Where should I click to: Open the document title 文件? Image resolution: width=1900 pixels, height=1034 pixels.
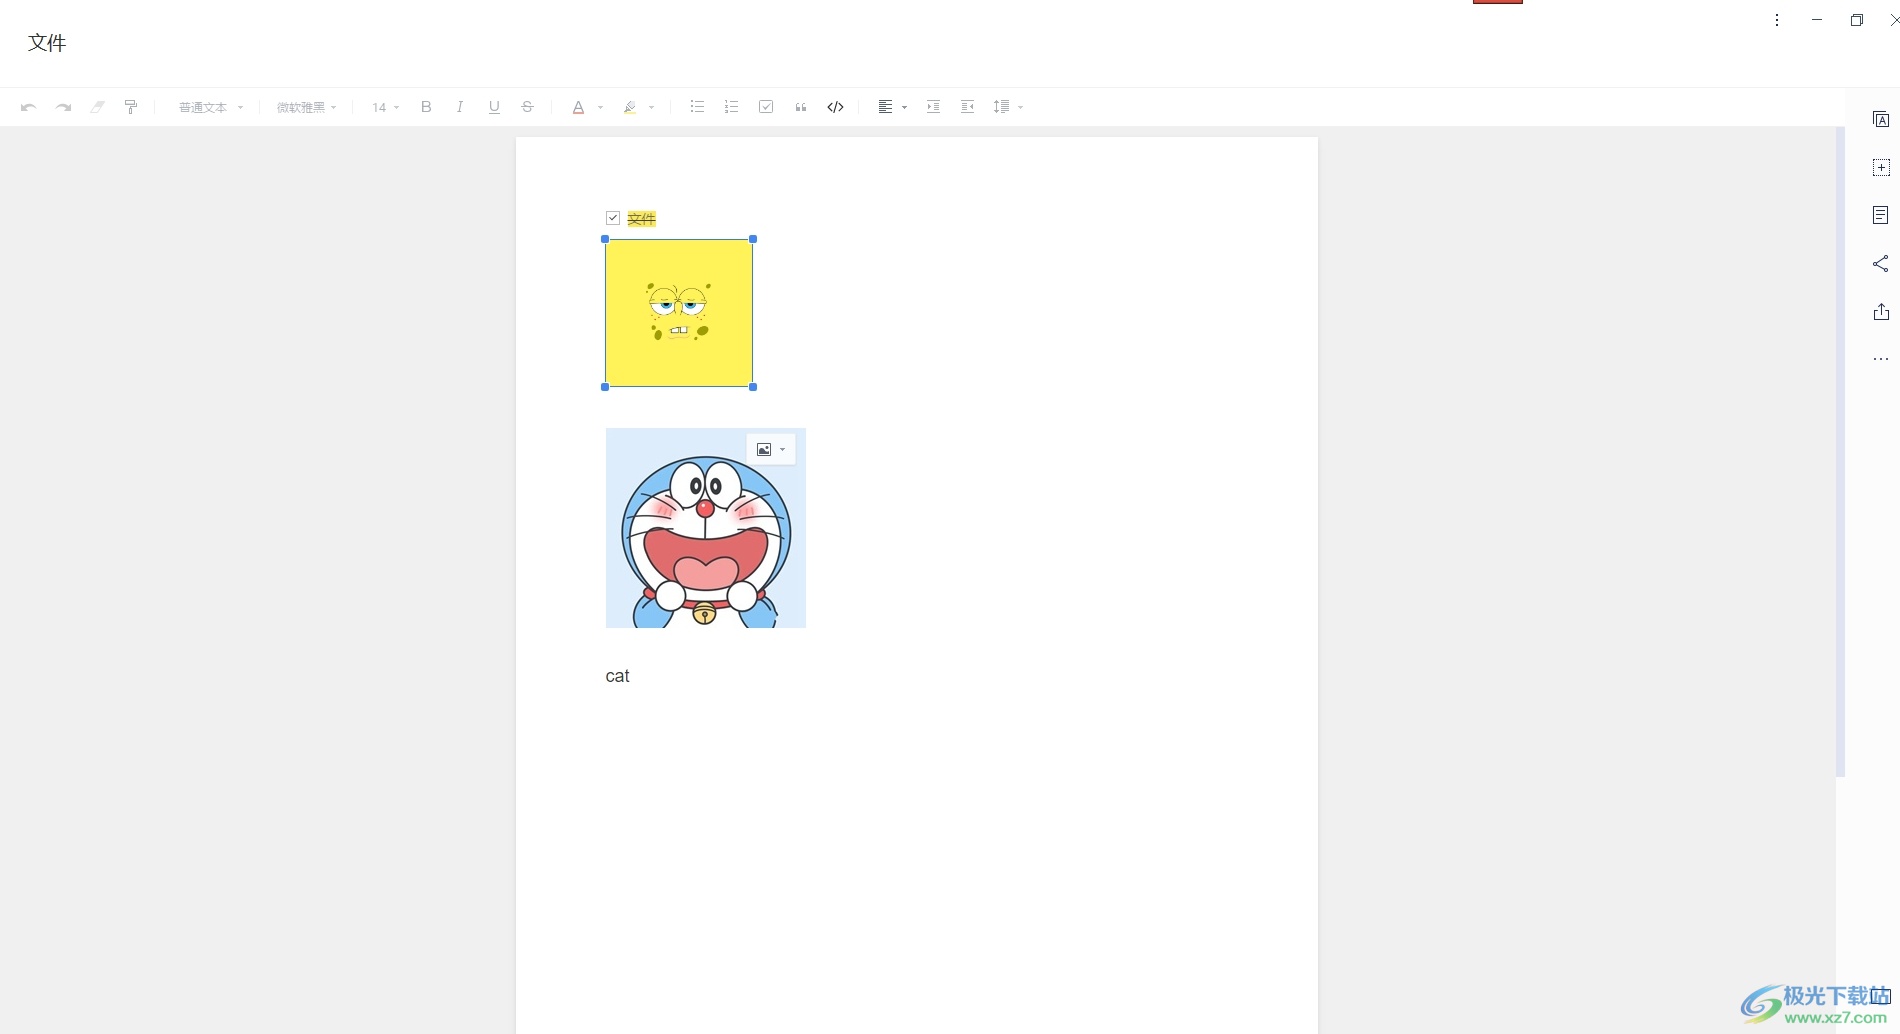[x=47, y=42]
